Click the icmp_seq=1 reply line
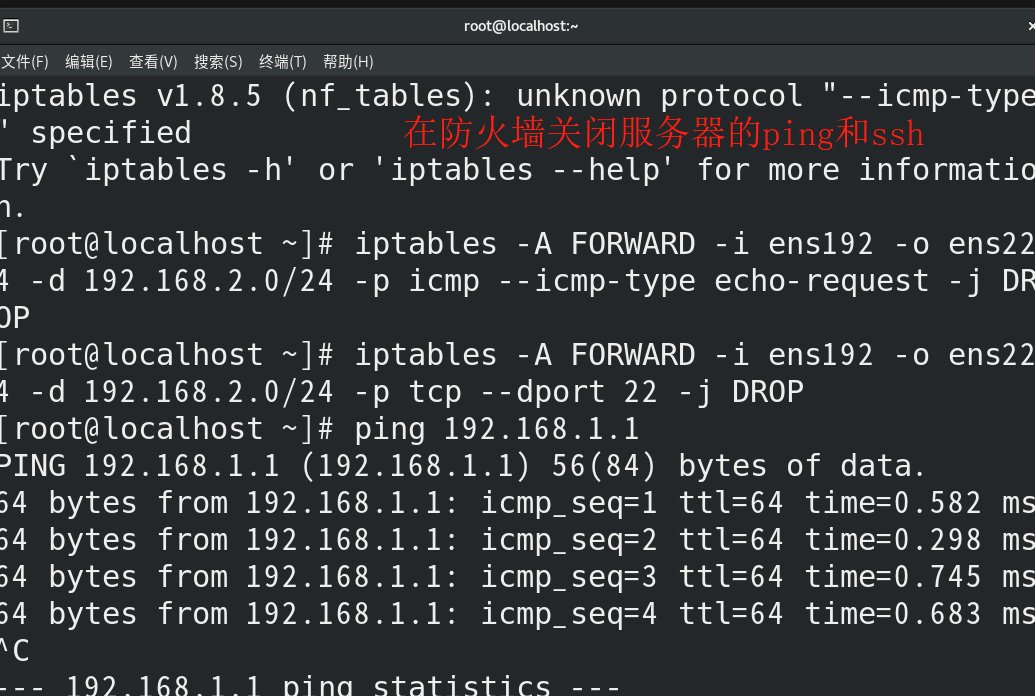The image size is (1035, 696). [500, 502]
